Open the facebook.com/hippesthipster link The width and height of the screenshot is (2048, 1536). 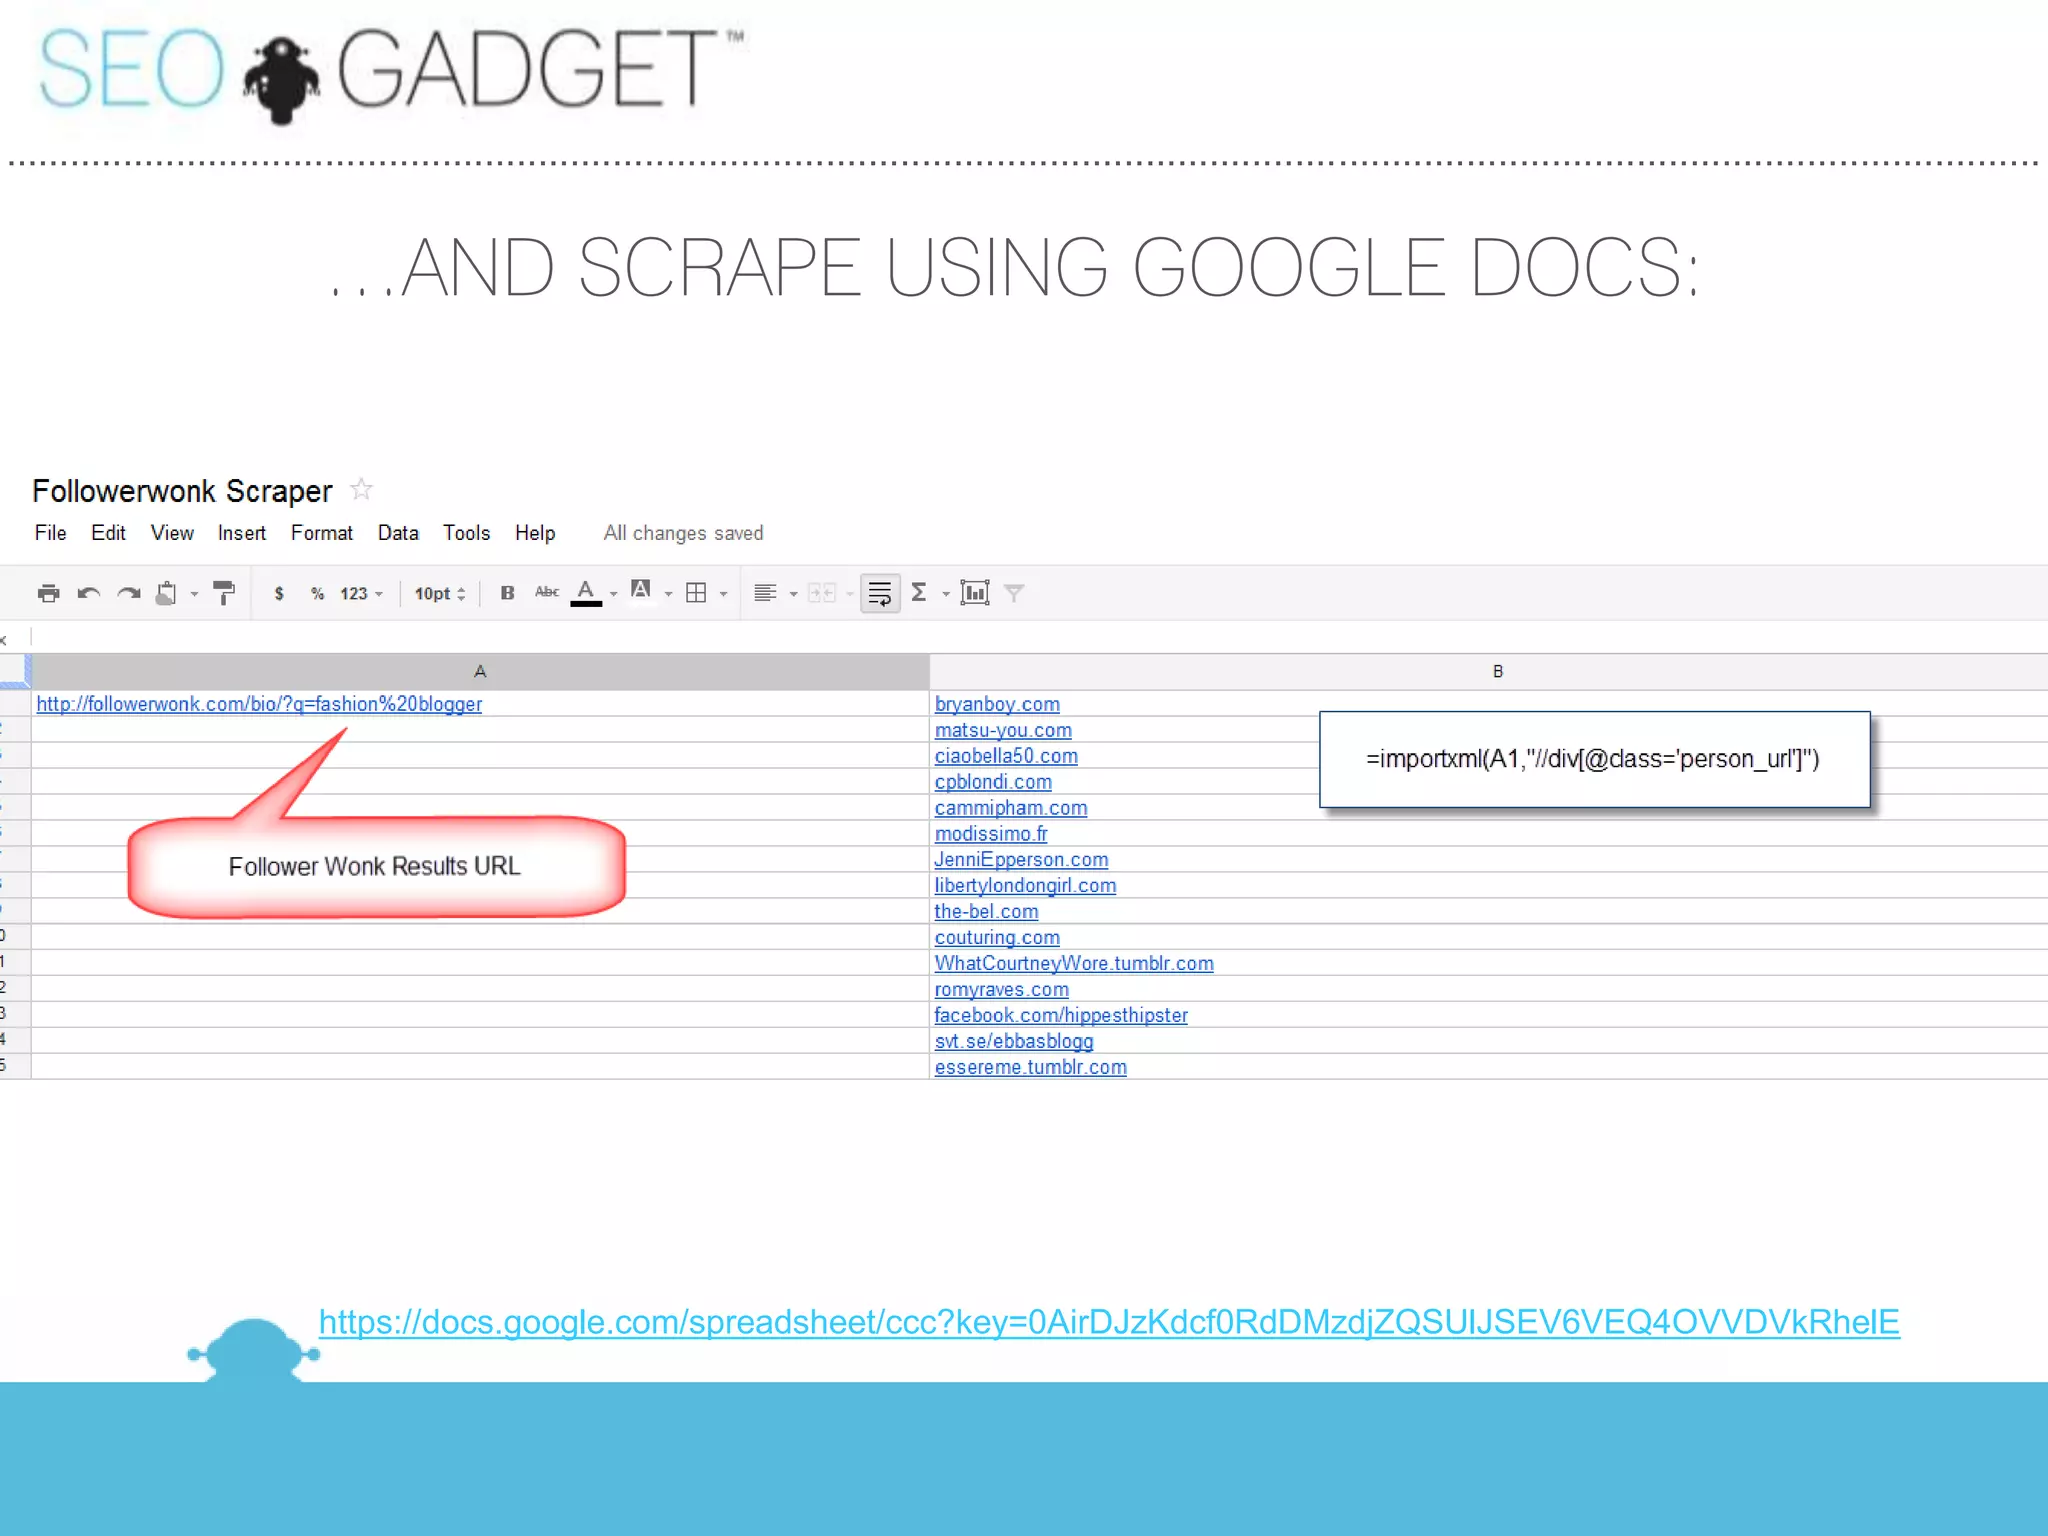(x=1061, y=1016)
